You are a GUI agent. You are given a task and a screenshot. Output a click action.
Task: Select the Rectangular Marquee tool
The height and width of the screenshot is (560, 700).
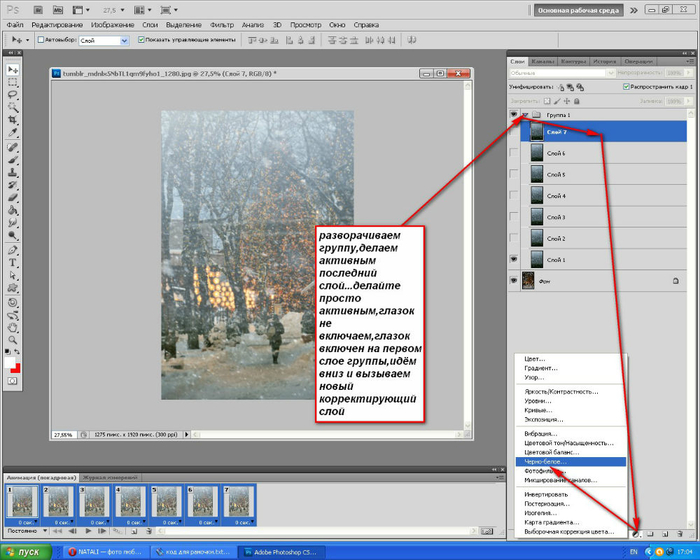[x=12, y=83]
